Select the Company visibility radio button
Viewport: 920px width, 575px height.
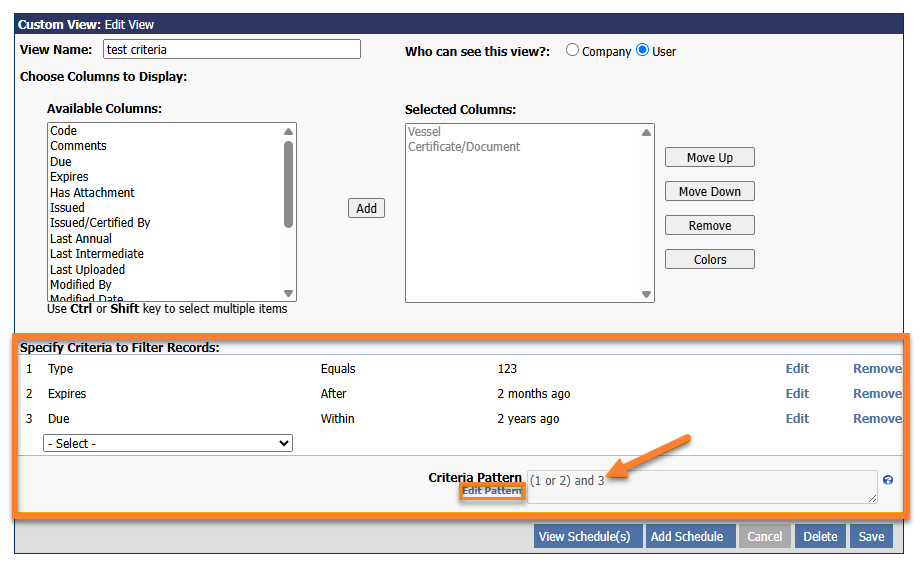tap(573, 50)
